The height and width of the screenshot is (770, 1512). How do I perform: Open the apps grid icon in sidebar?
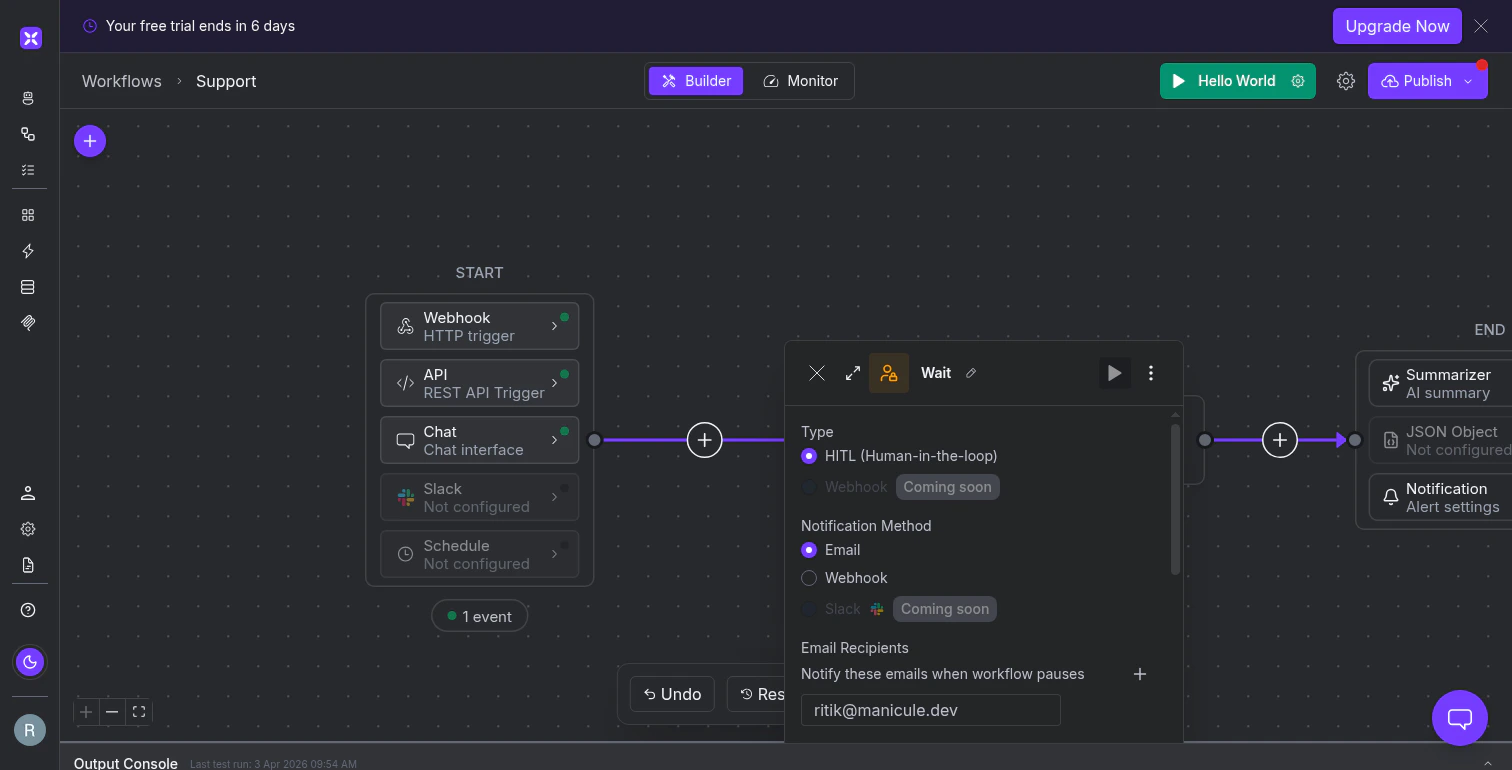pos(28,214)
